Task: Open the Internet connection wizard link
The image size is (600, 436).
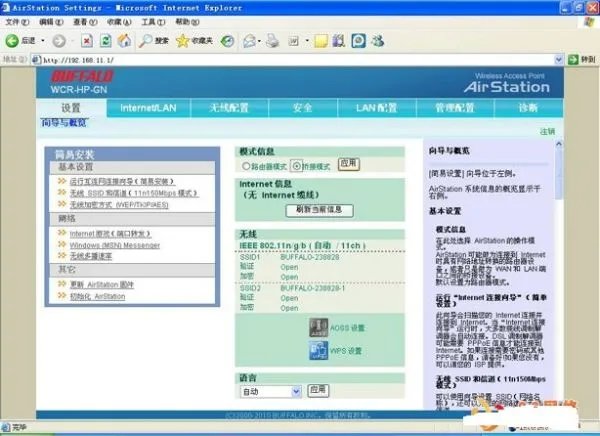Action: click(122, 181)
